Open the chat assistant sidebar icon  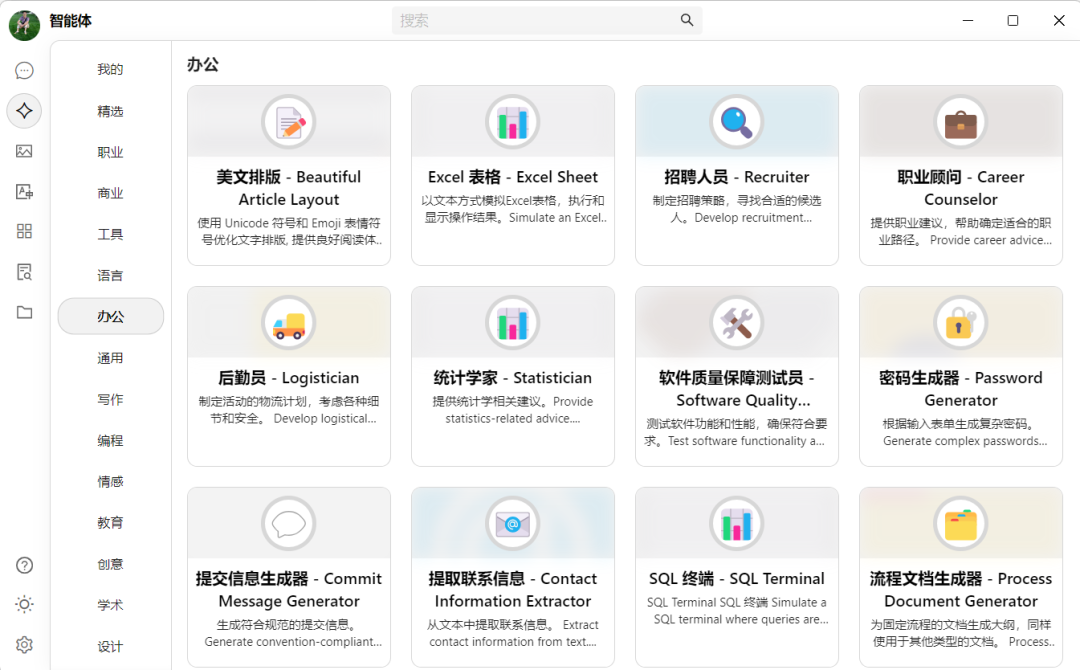point(24,70)
